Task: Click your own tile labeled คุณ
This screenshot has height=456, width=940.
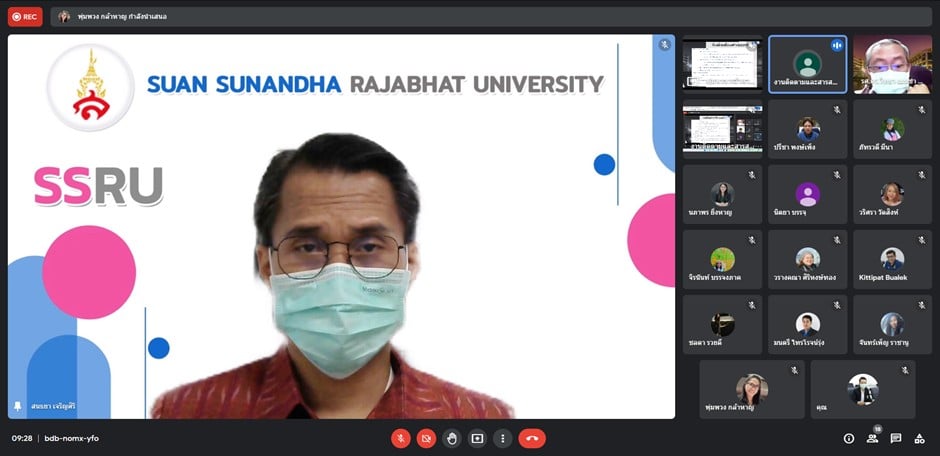Action: (862, 389)
